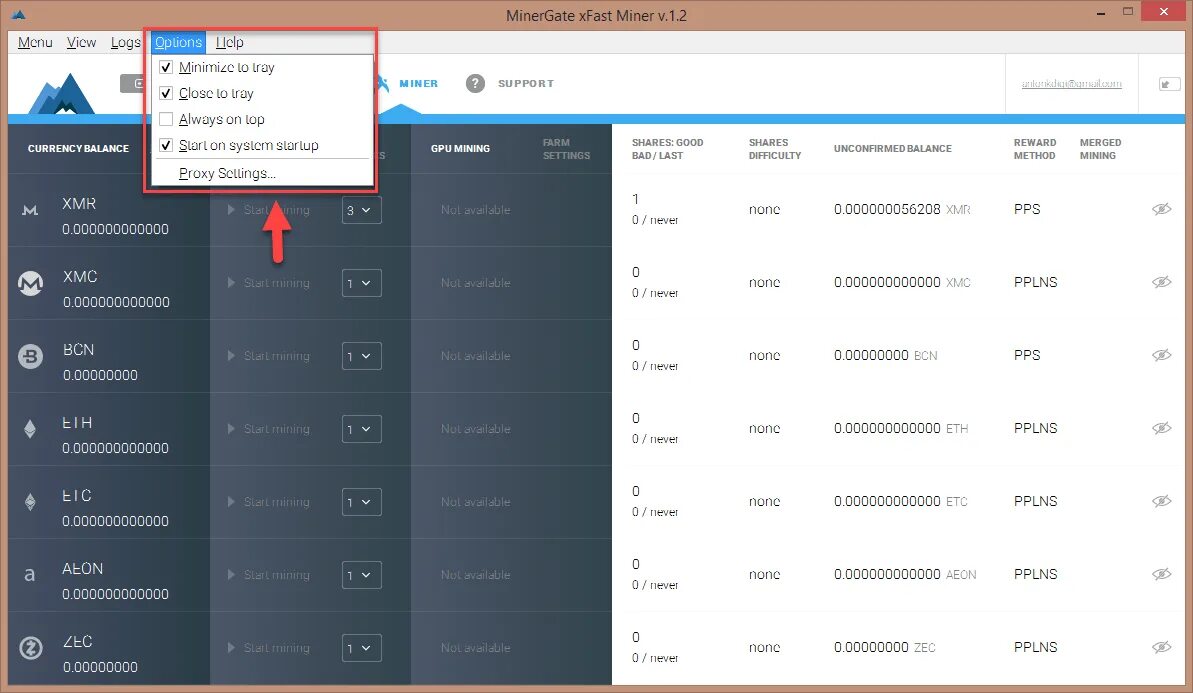Start mining XMC

(x=269, y=283)
